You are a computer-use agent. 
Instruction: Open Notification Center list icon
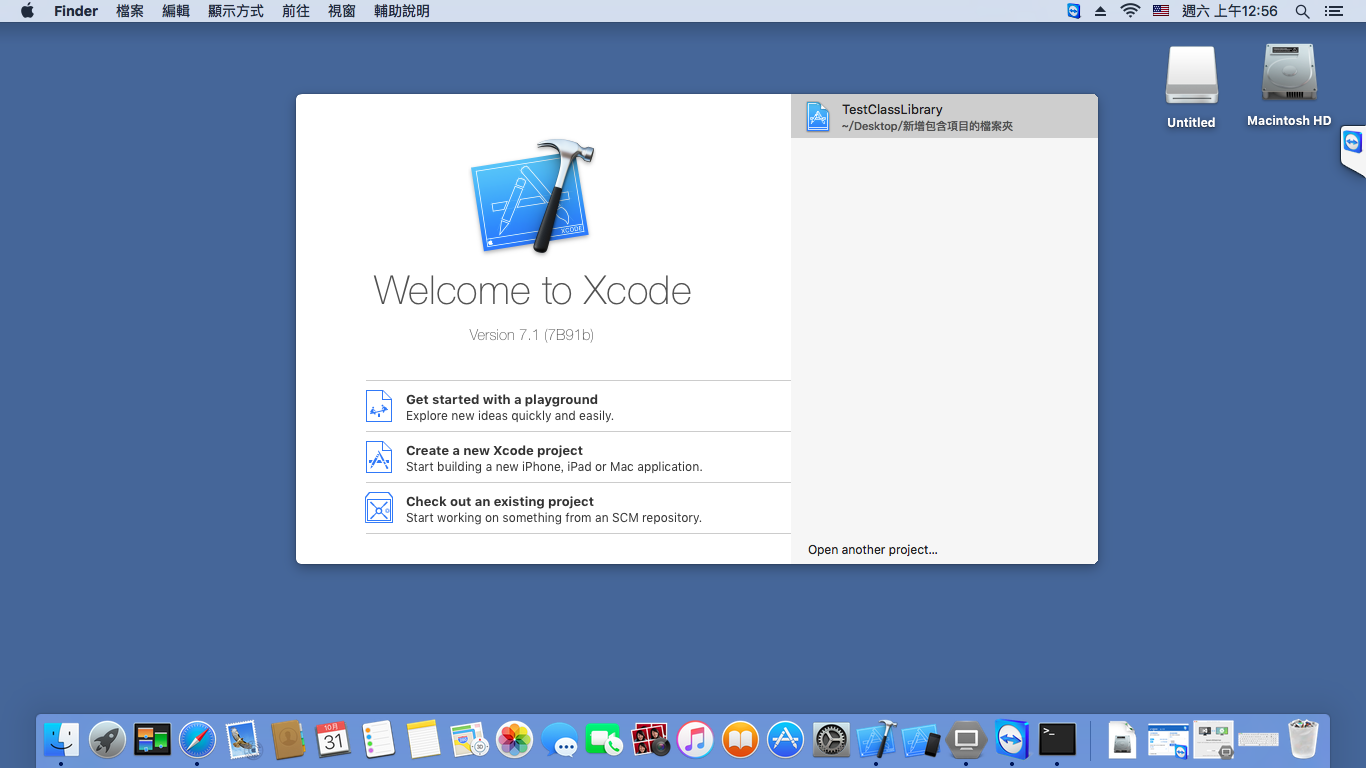[1333, 11]
